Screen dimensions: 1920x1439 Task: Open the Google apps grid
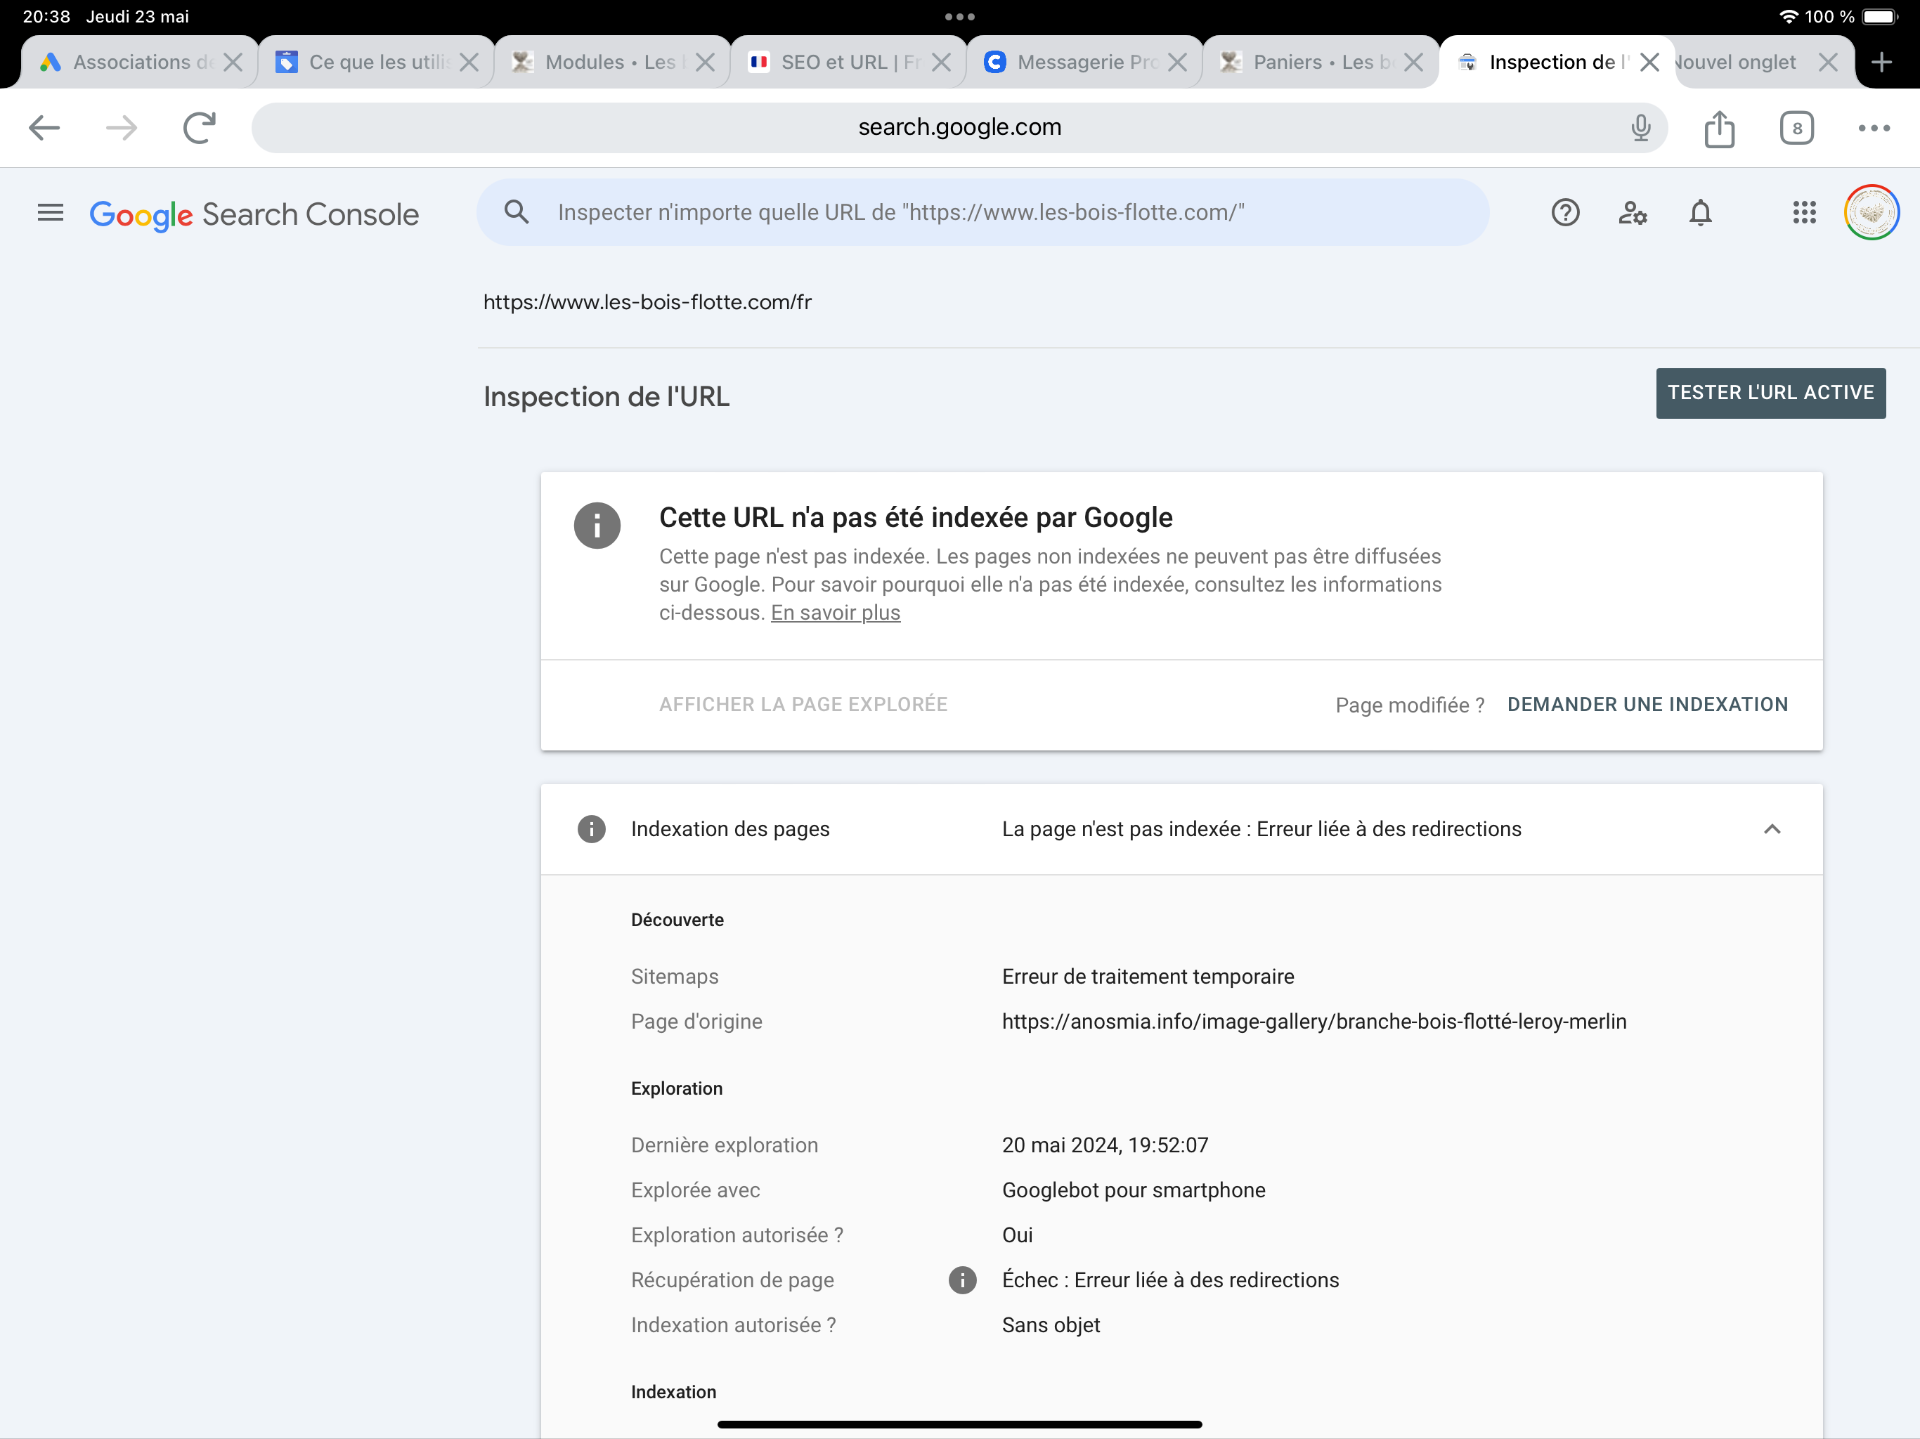pos(1804,213)
